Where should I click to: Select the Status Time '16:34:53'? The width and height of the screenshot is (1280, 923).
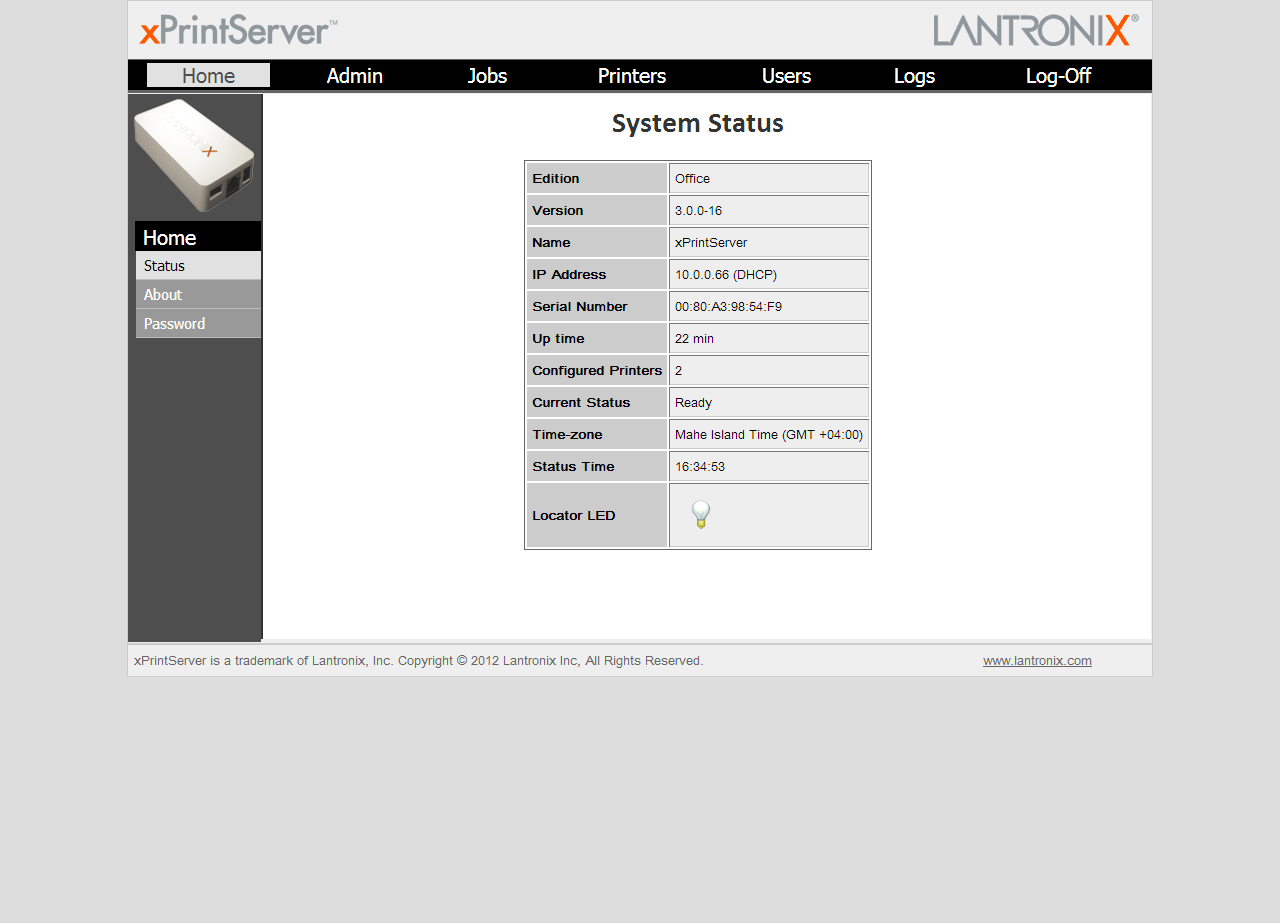point(700,467)
